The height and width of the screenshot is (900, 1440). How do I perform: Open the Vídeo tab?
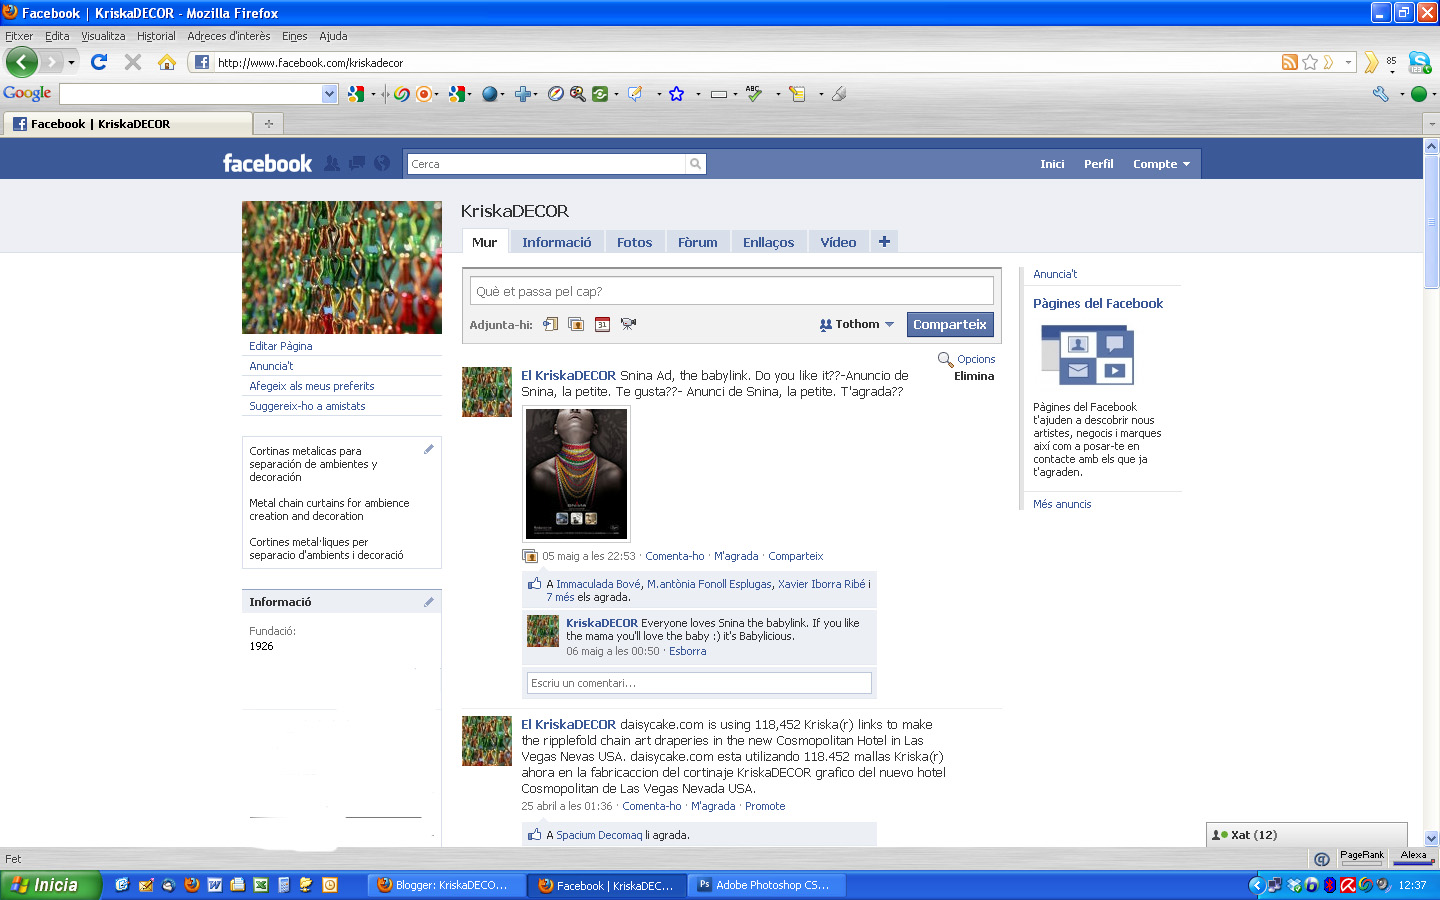[x=838, y=242]
